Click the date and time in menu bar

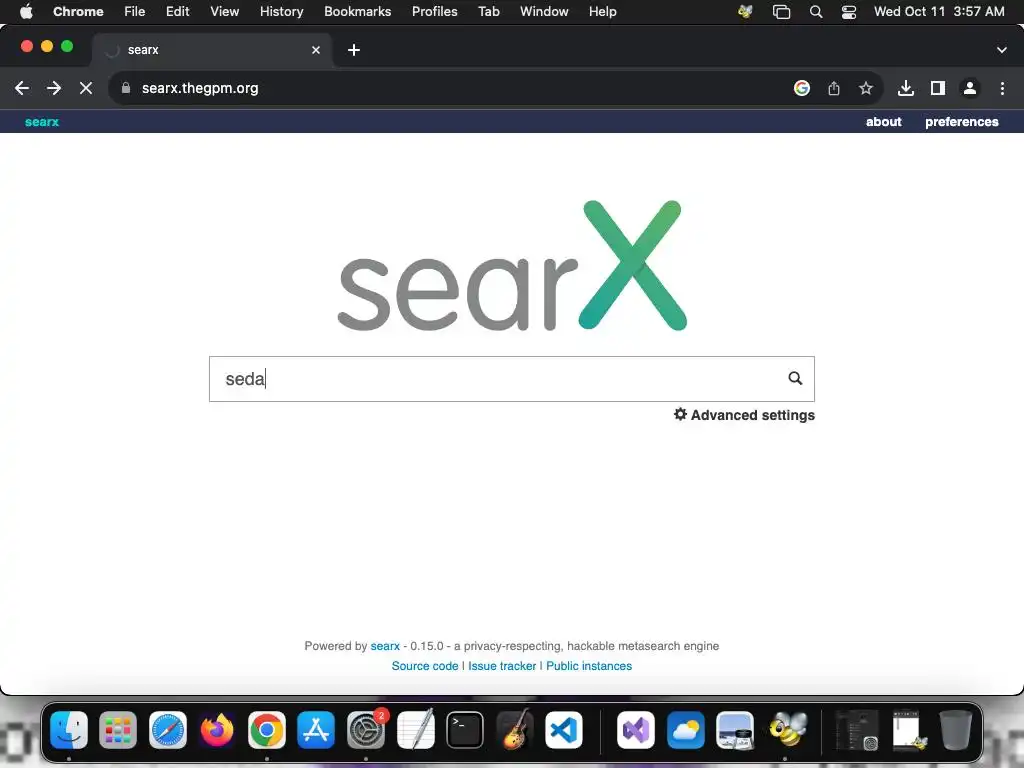pos(939,12)
